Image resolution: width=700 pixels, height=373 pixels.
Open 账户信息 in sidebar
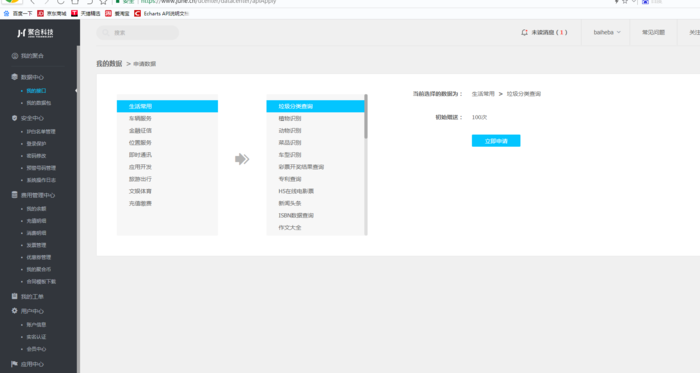[36, 325]
